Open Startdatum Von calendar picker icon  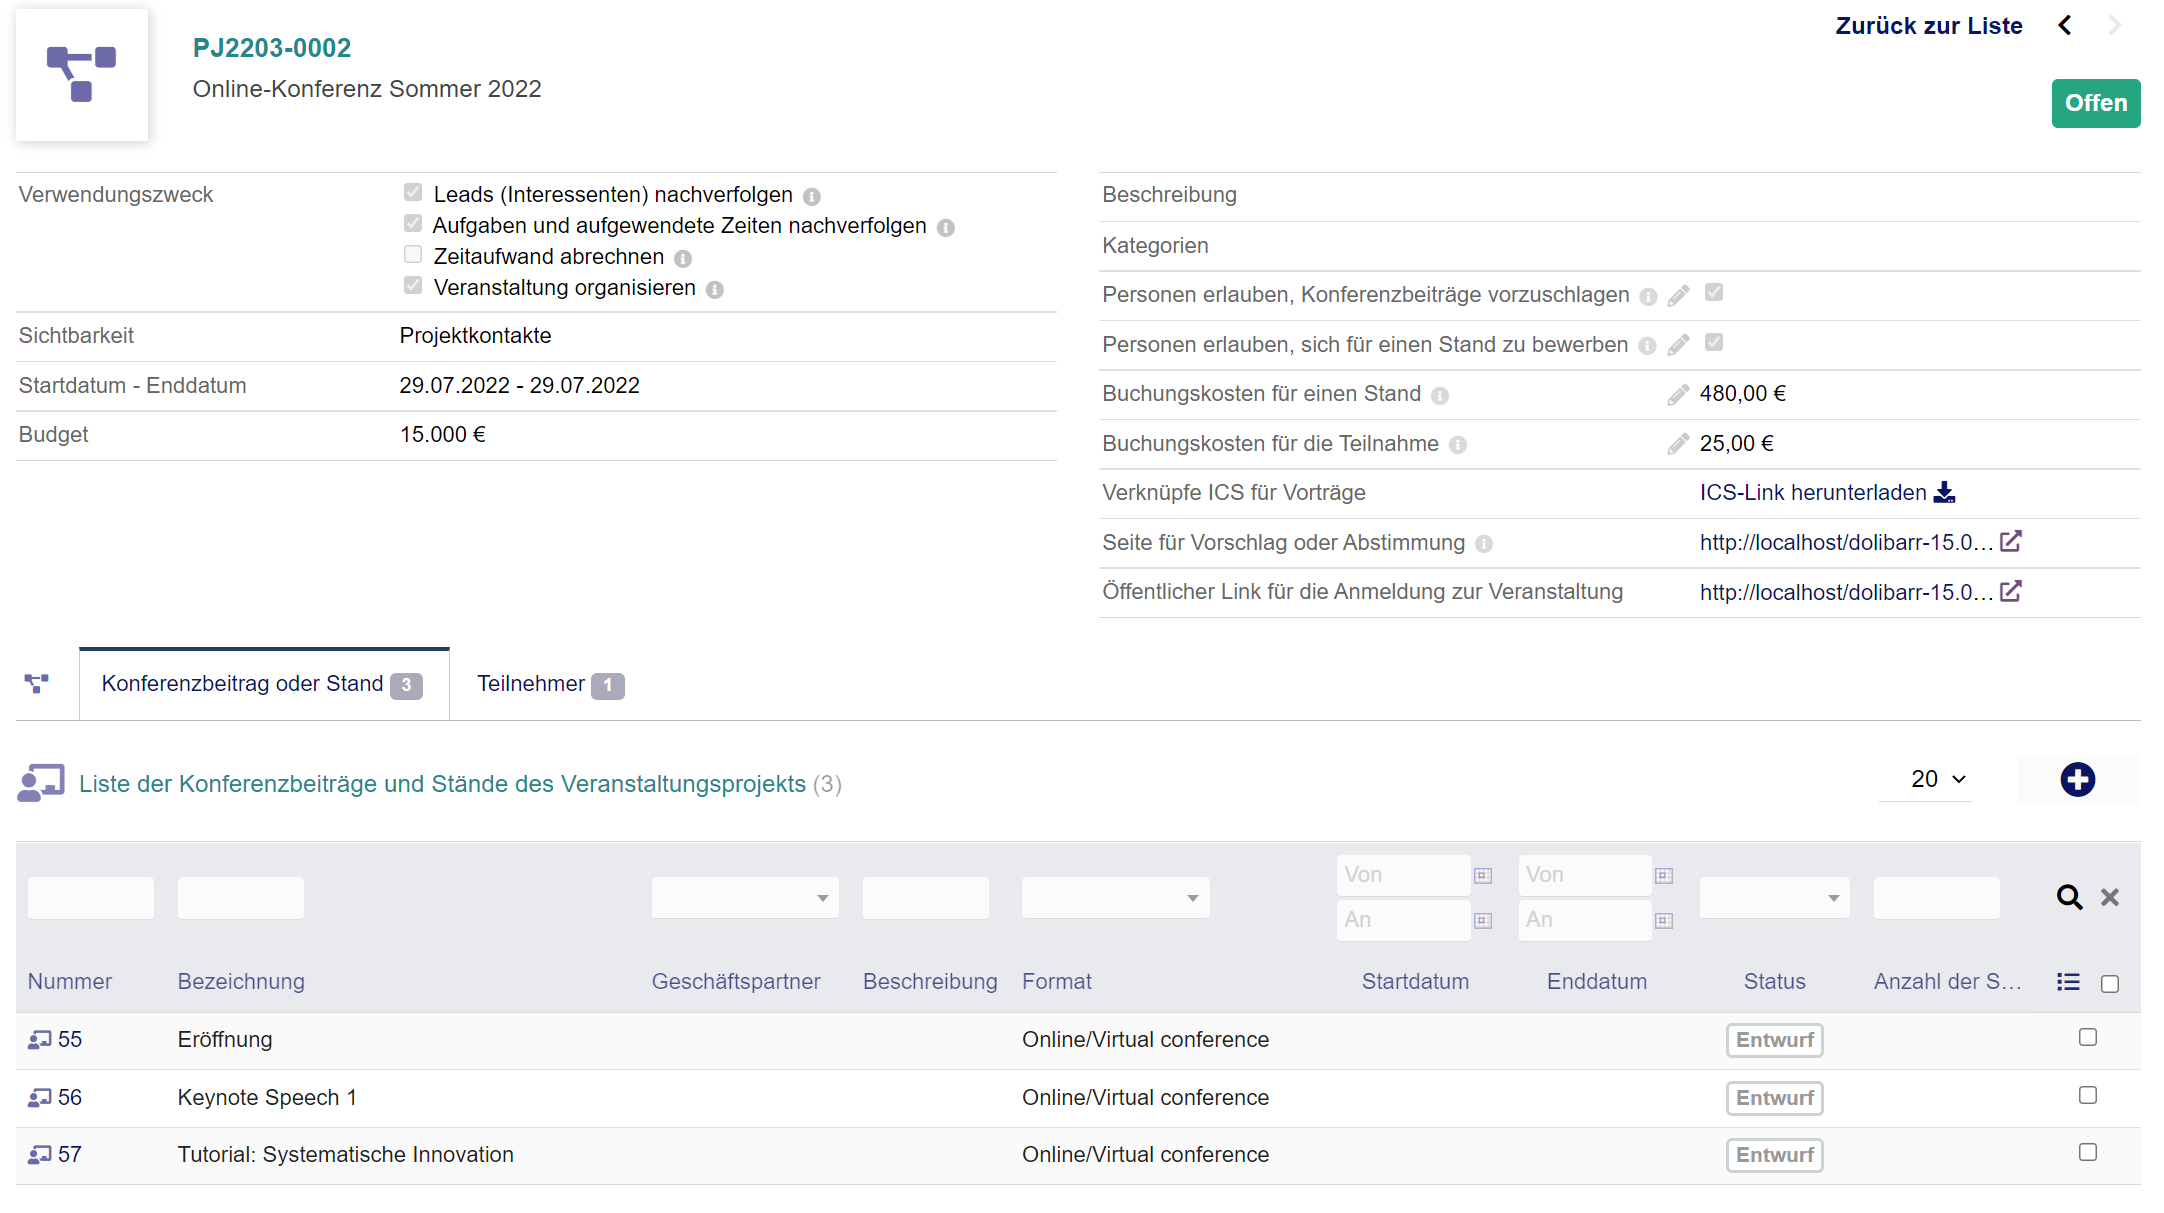(1483, 876)
